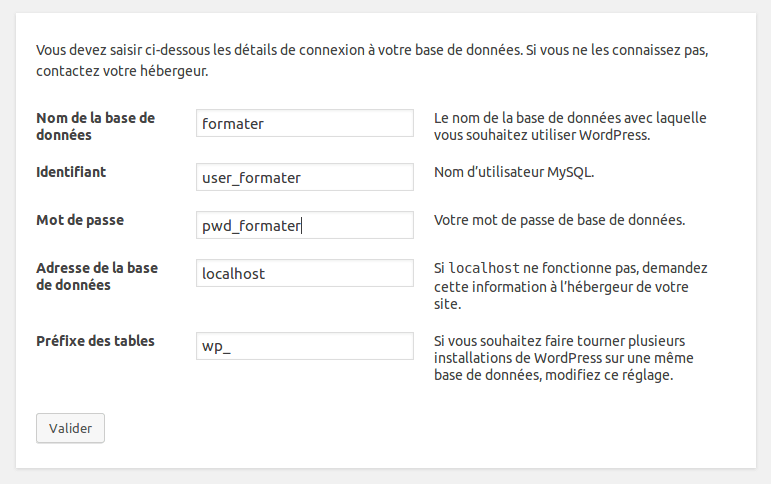Focus the database name field containing formater
771x484 pixels.
pos(305,124)
